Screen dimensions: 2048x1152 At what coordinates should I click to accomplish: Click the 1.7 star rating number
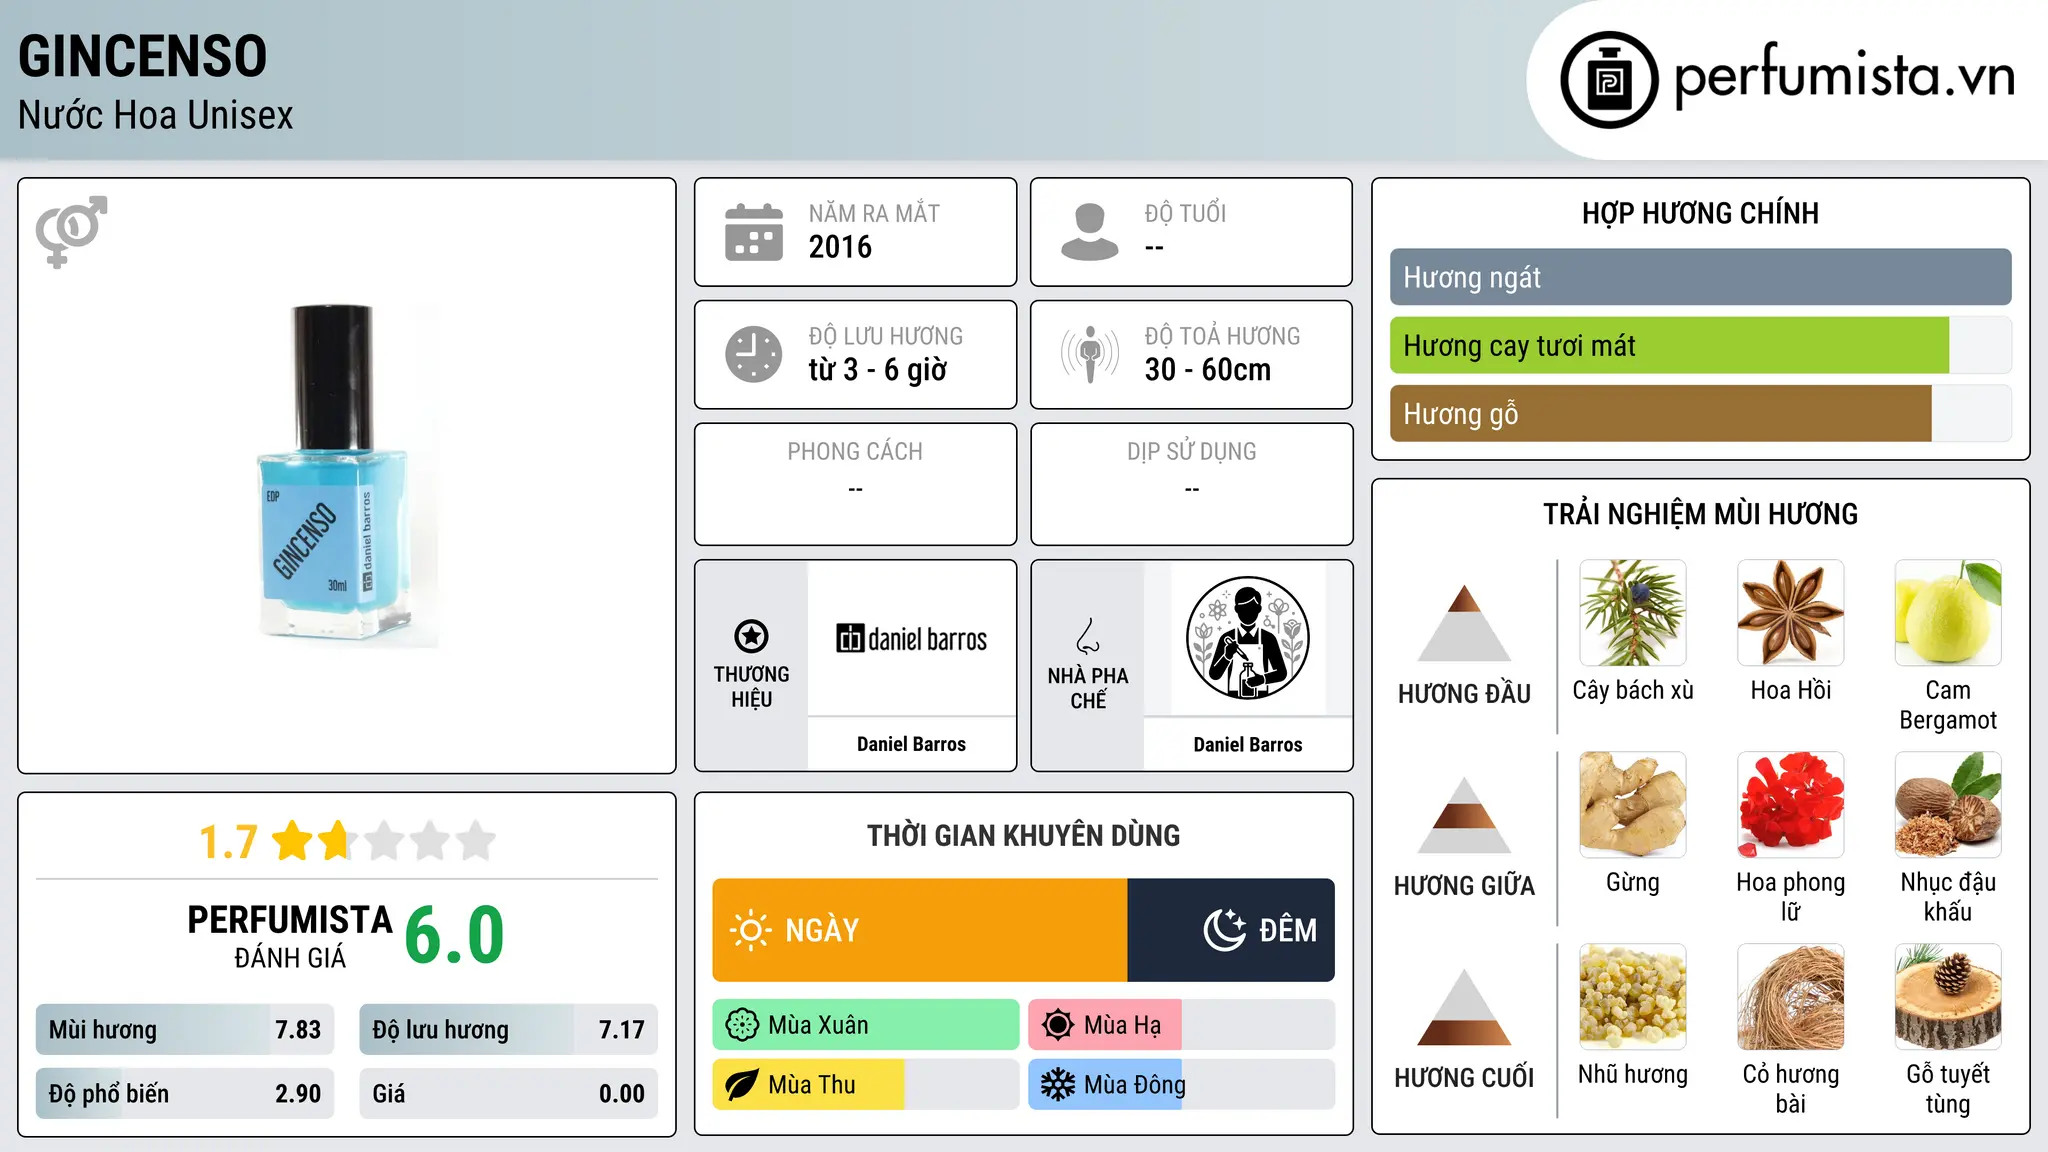(229, 842)
